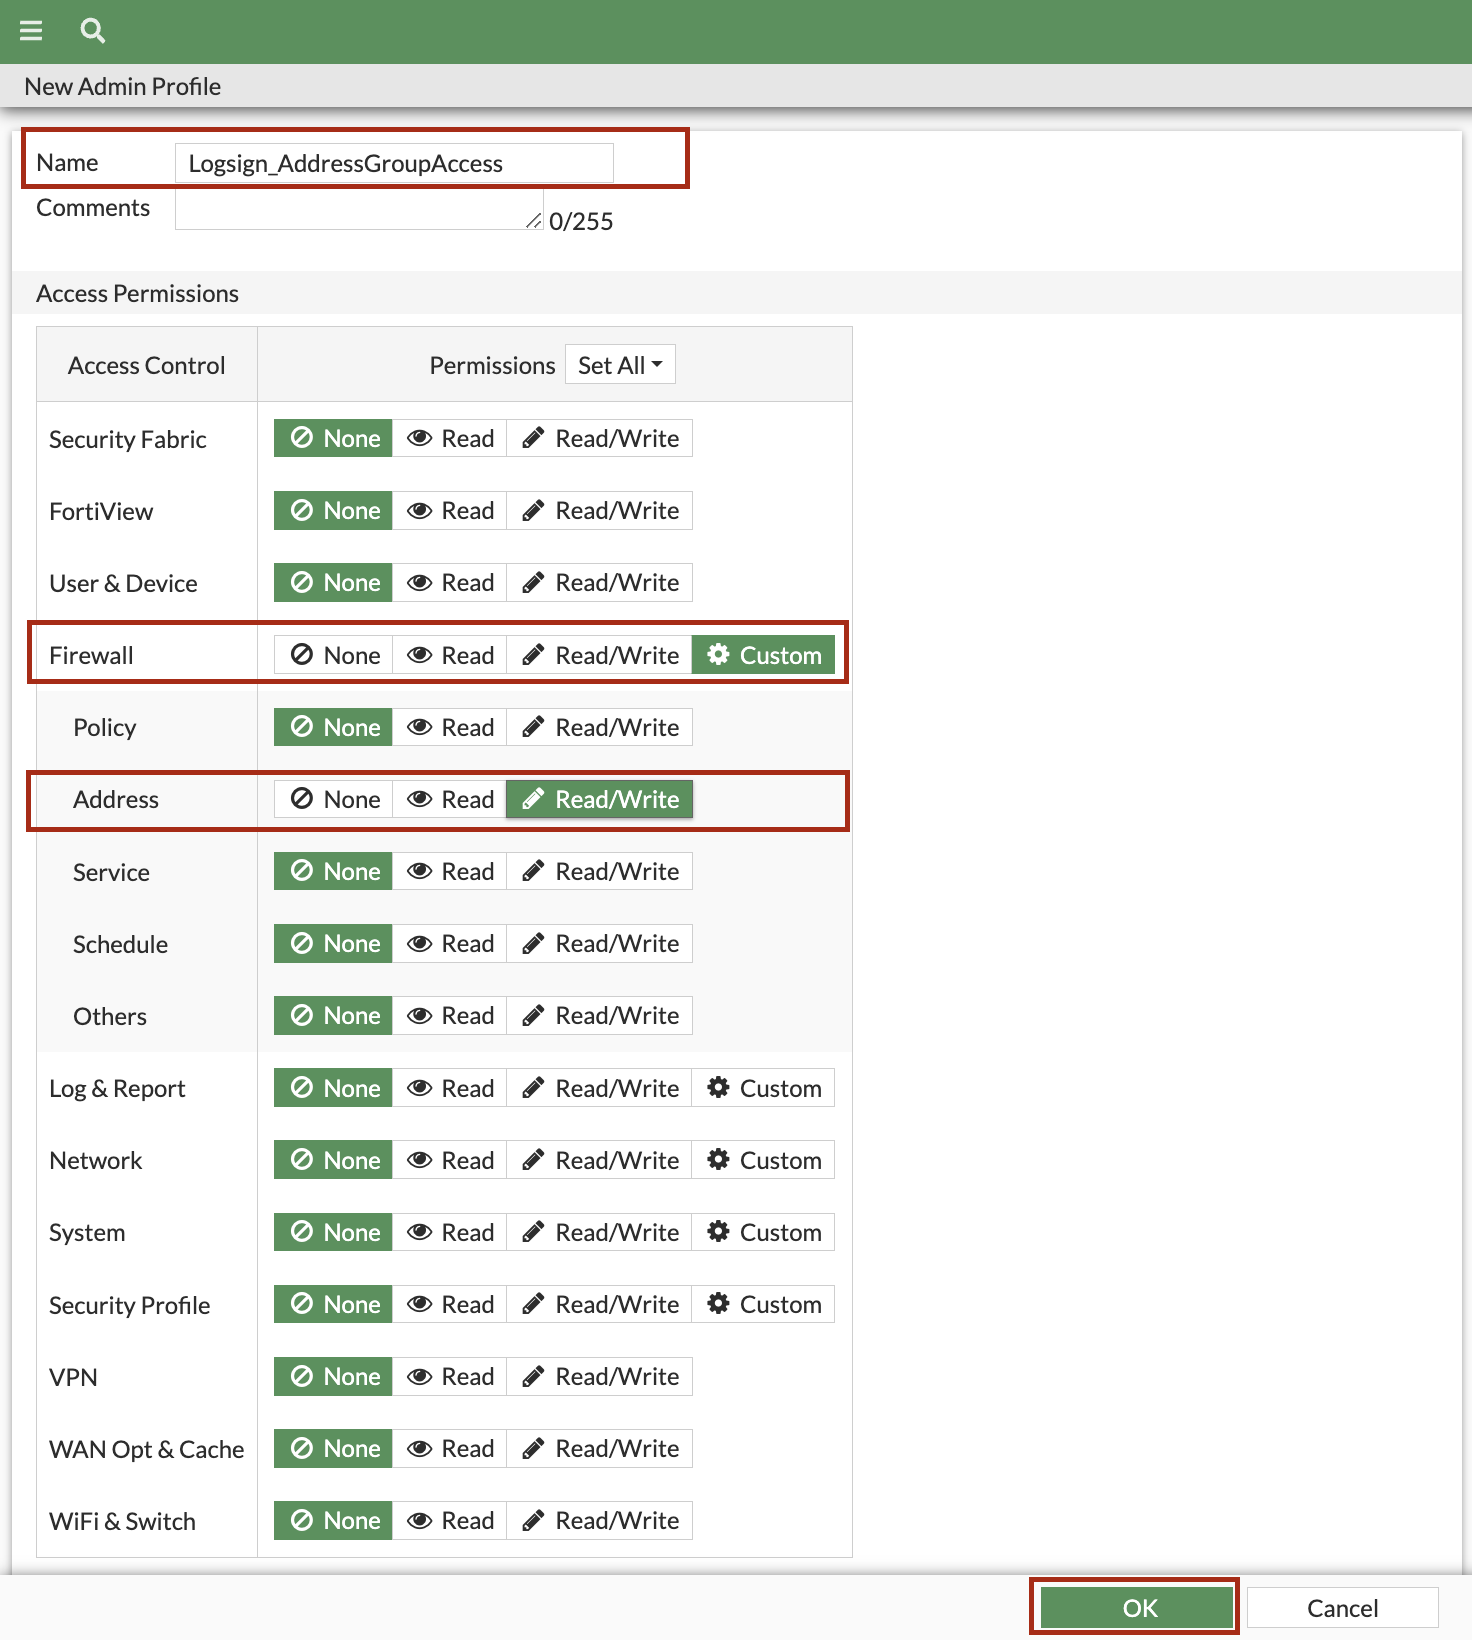Click the None circle icon for Address
The width and height of the screenshot is (1472, 1640).
[x=302, y=798]
